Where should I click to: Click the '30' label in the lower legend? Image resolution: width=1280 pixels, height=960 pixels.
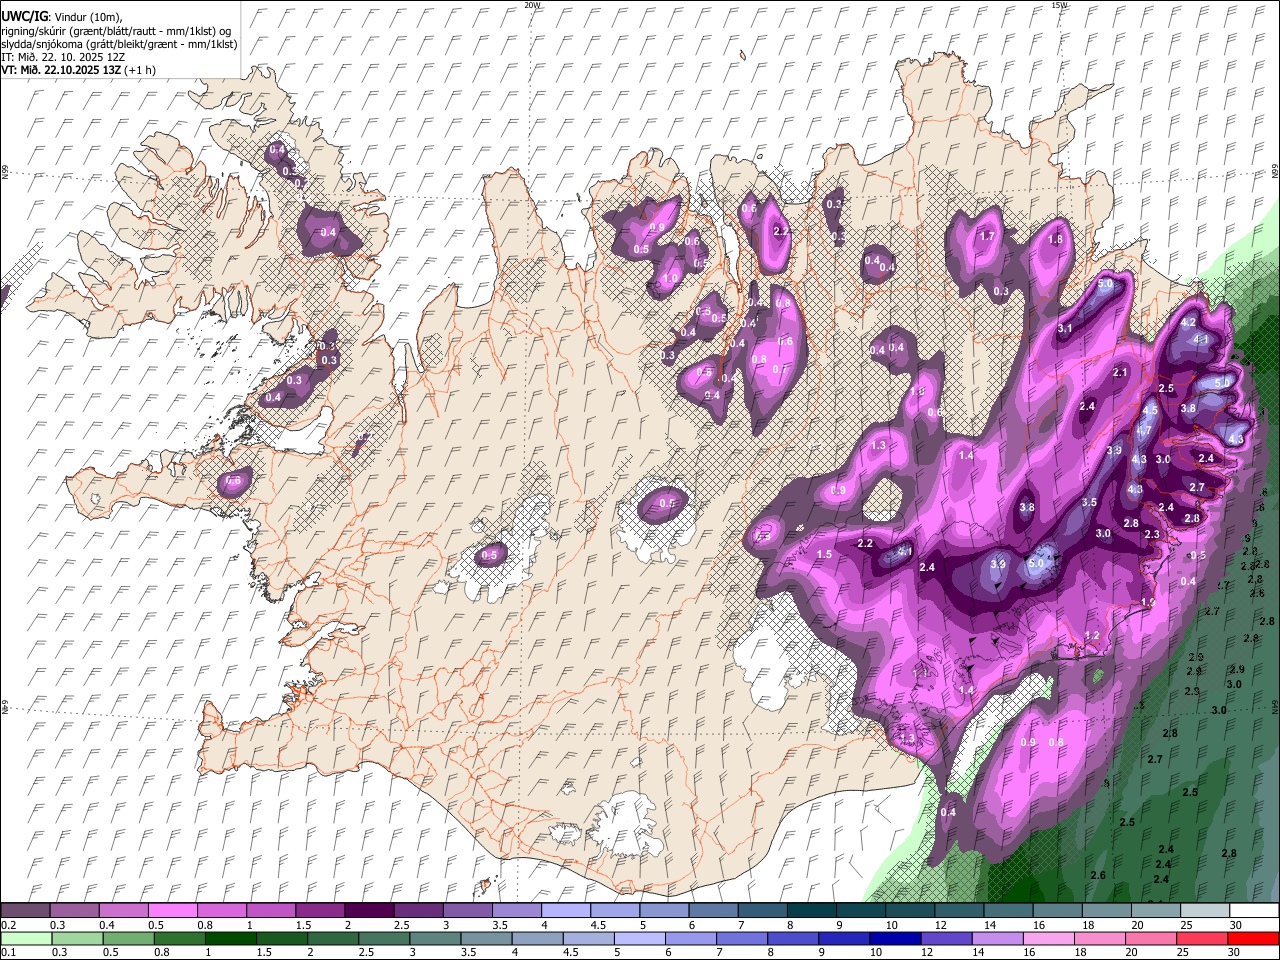1236,953
